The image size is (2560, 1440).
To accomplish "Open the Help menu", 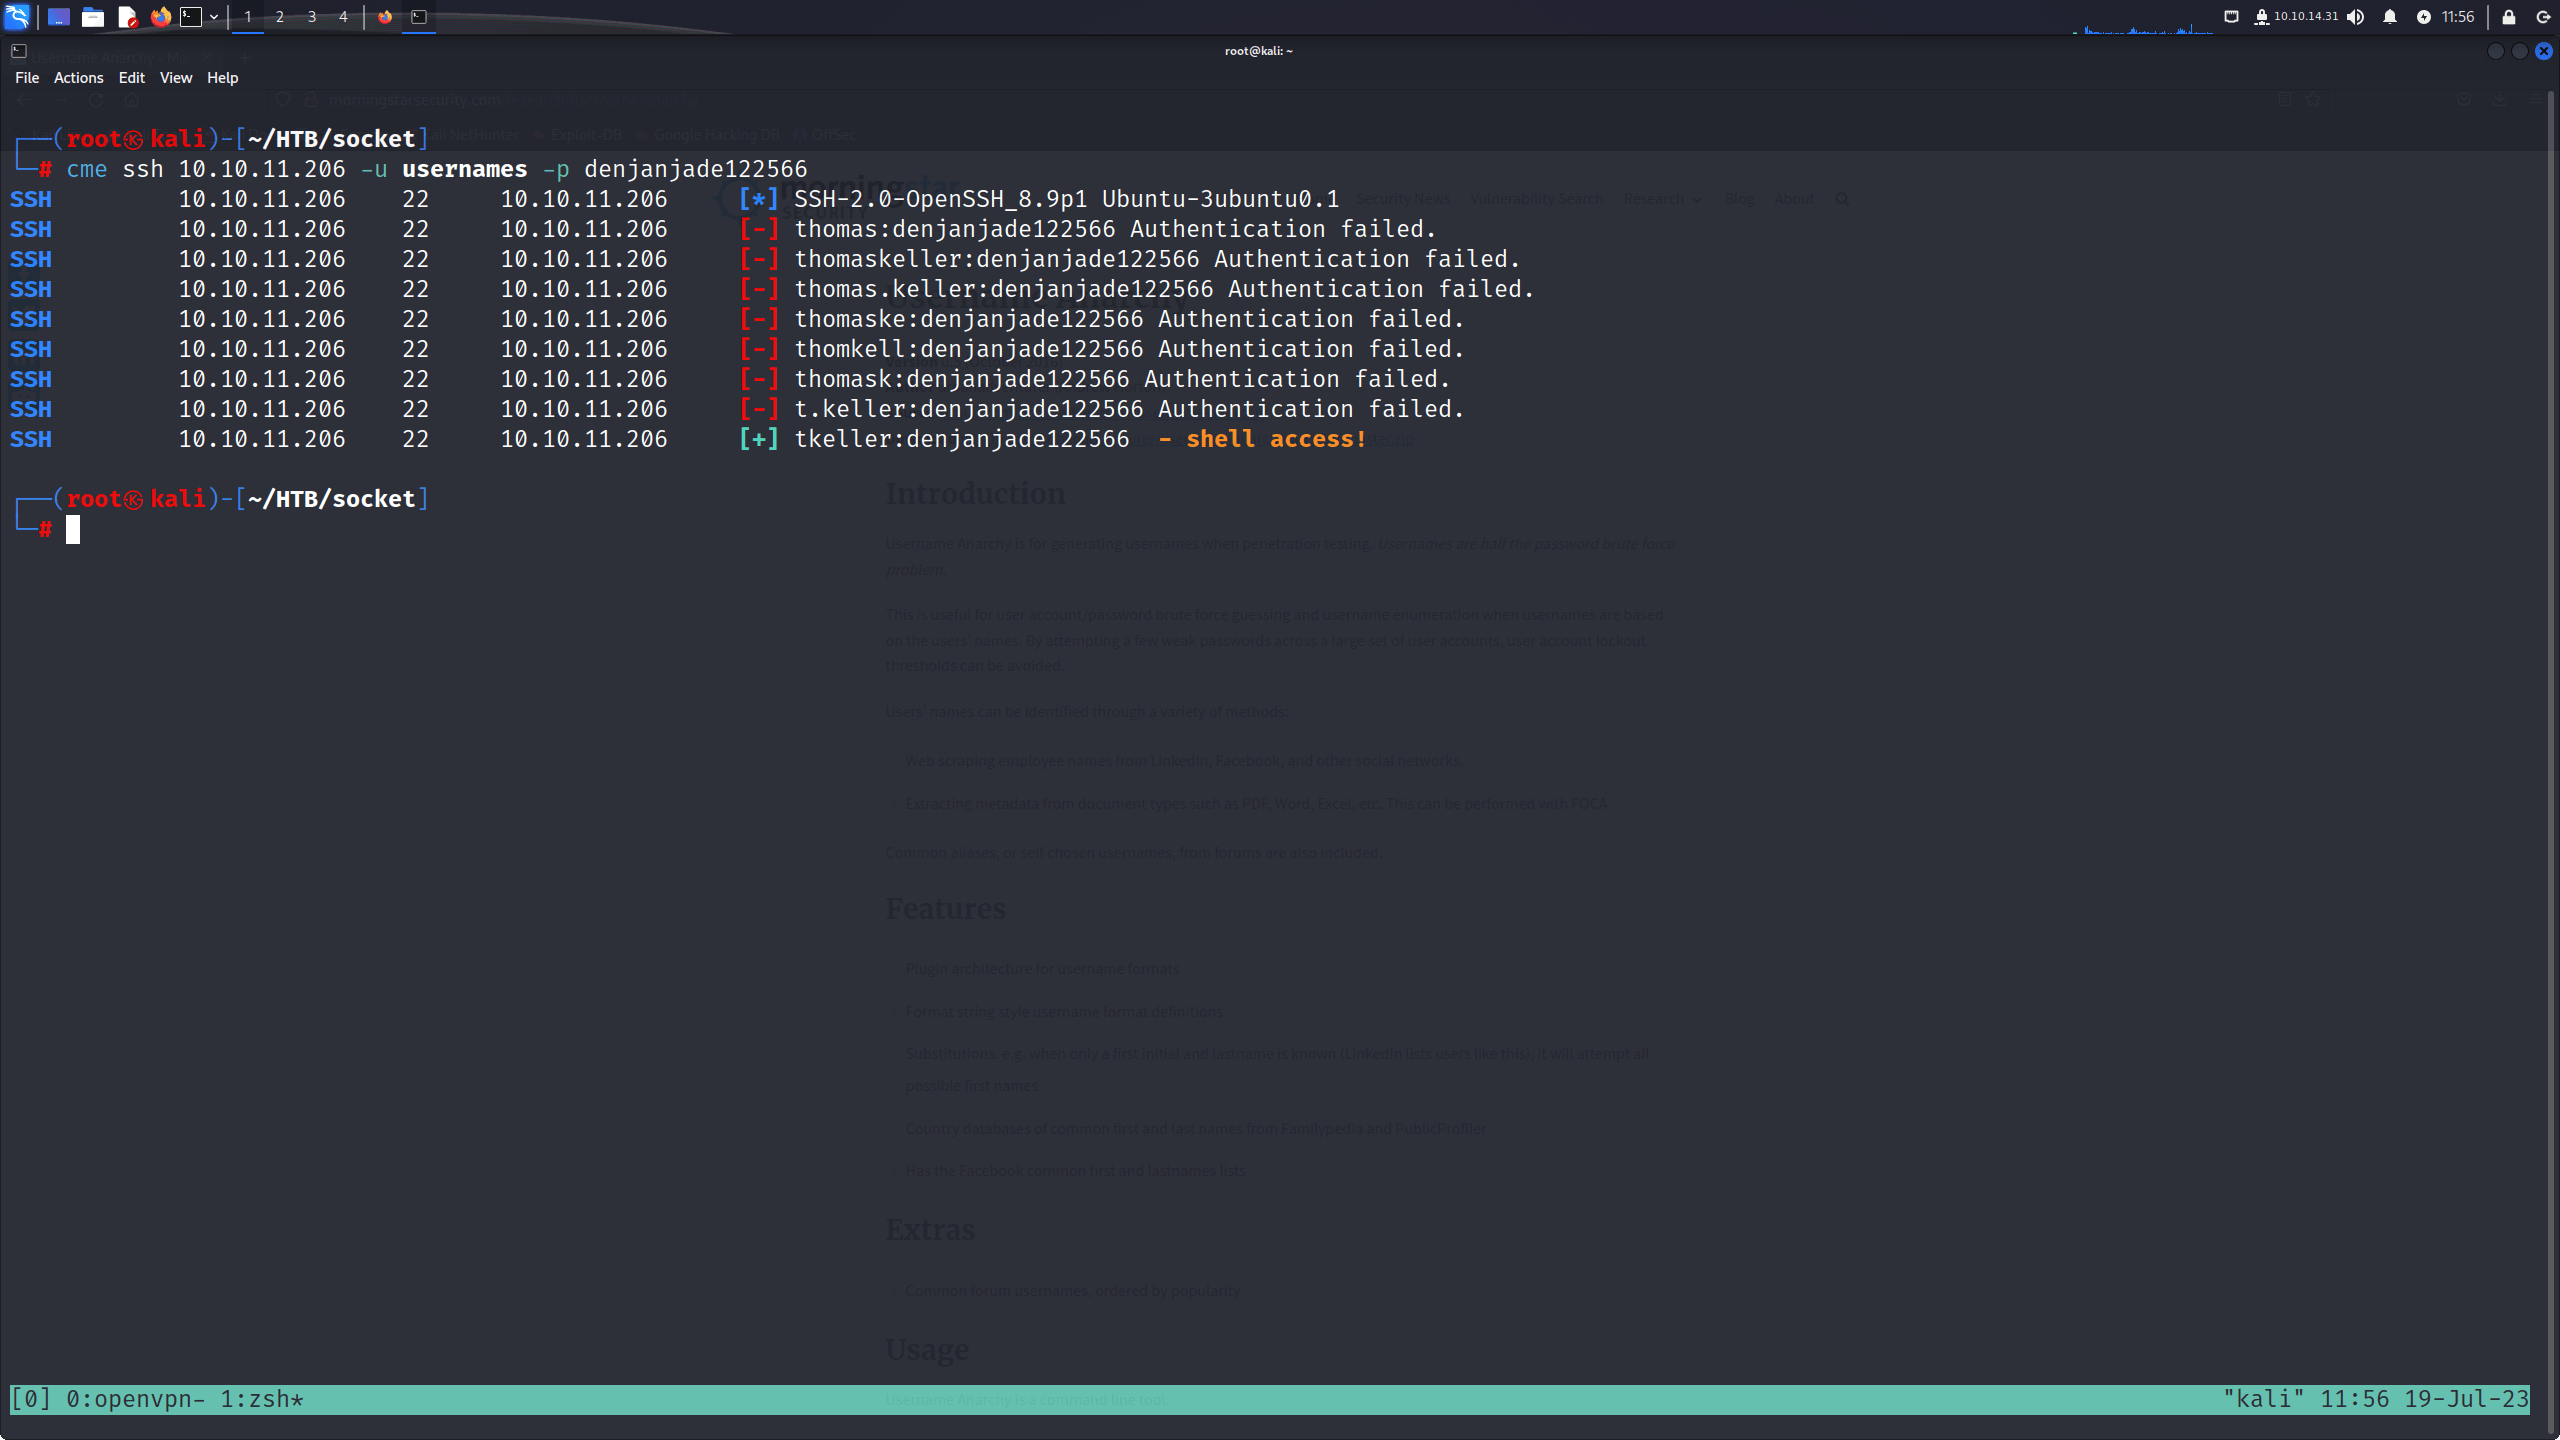I will [x=223, y=78].
